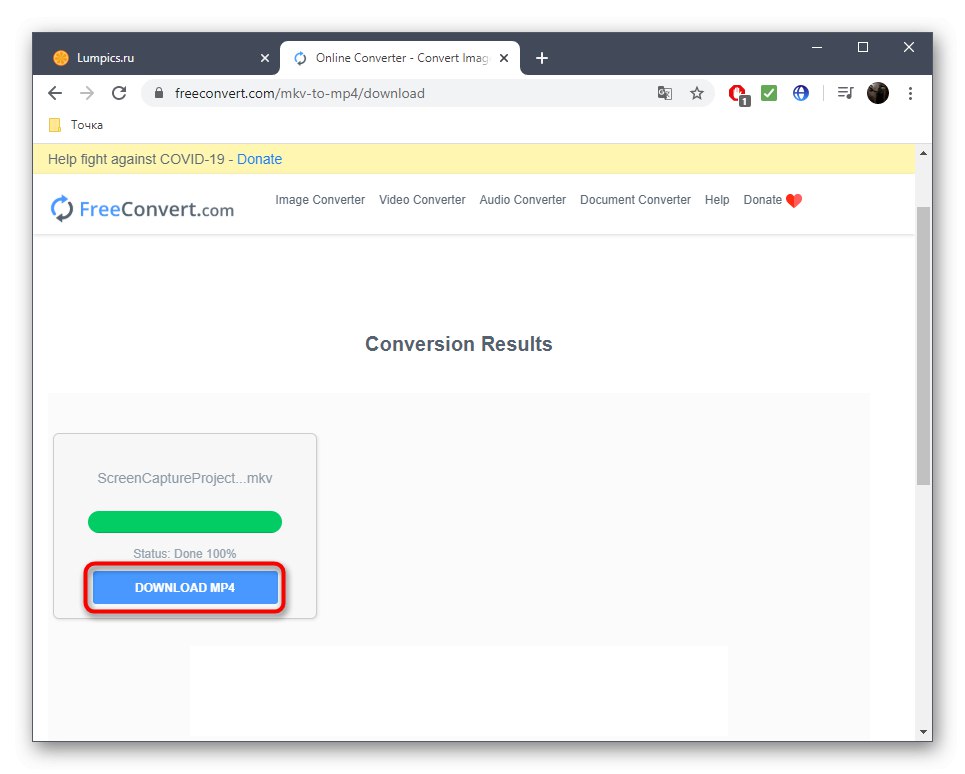
Task: Select the Video Converter menu item
Action: (422, 200)
